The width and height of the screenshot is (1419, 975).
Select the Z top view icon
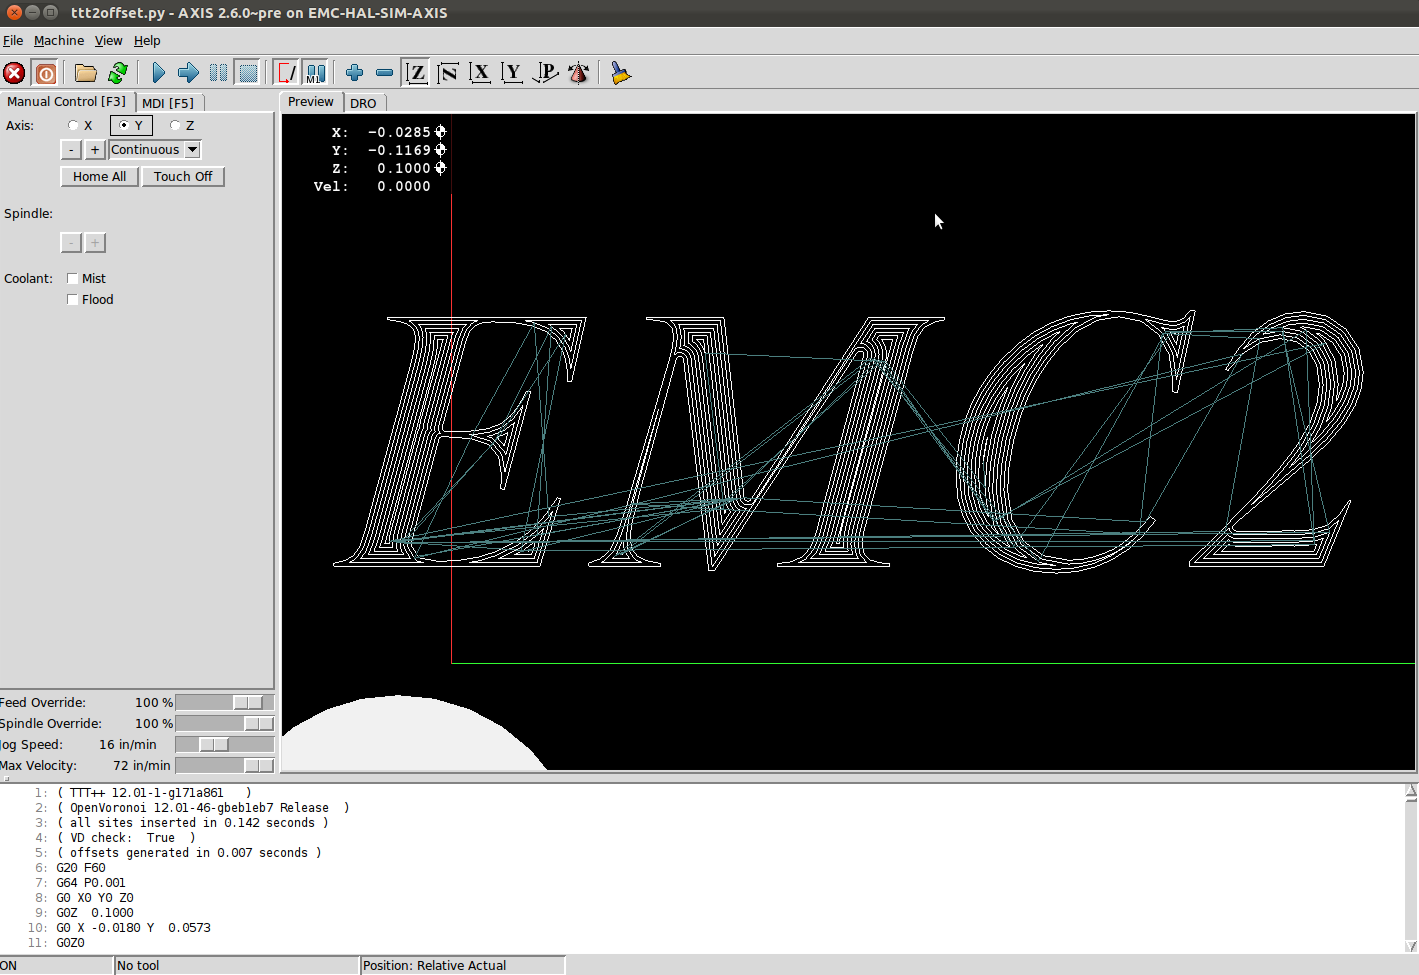point(417,73)
